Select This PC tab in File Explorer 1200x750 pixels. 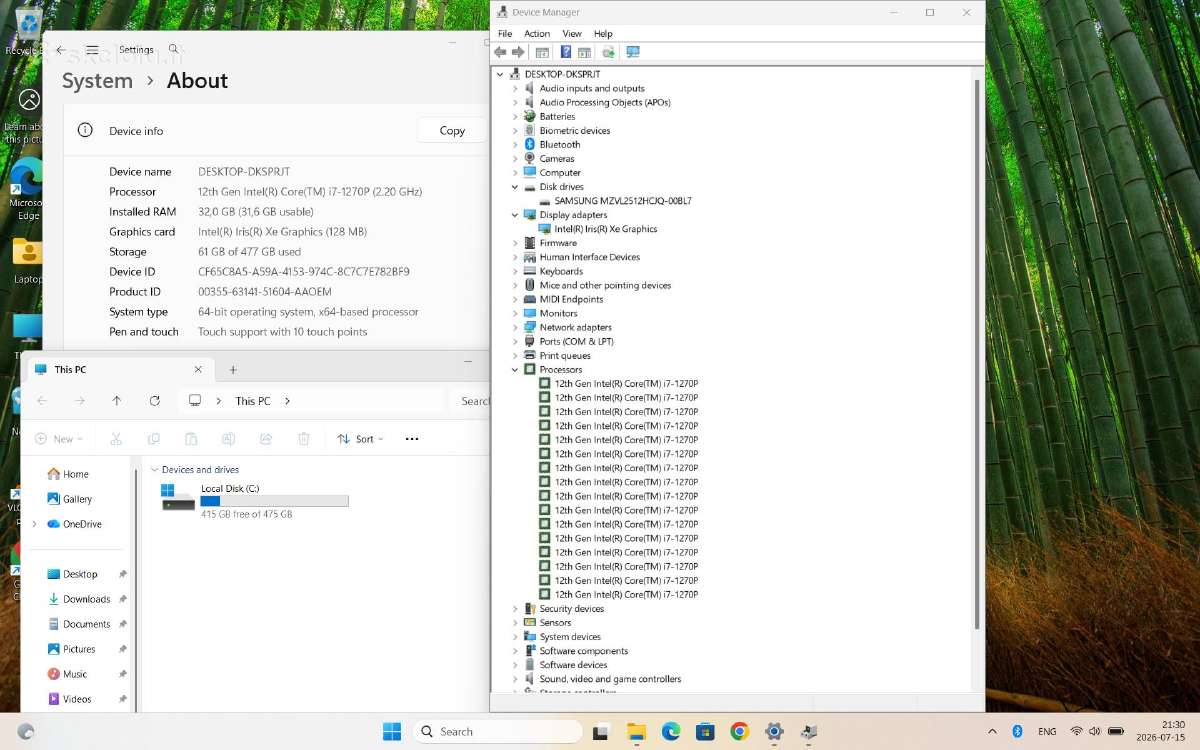(x=118, y=369)
